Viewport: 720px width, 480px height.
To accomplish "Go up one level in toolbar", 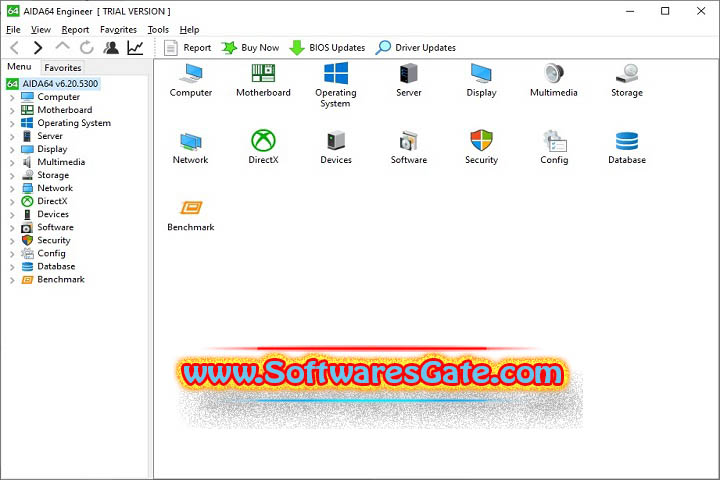I will pyautogui.click(x=62, y=47).
